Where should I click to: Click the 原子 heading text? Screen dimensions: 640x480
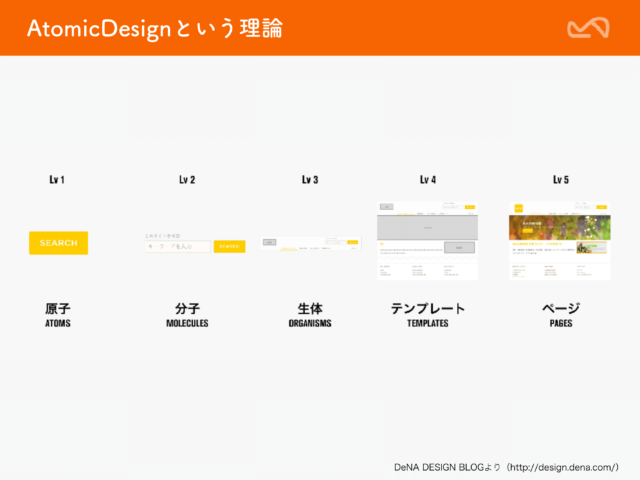tap(58, 308)
